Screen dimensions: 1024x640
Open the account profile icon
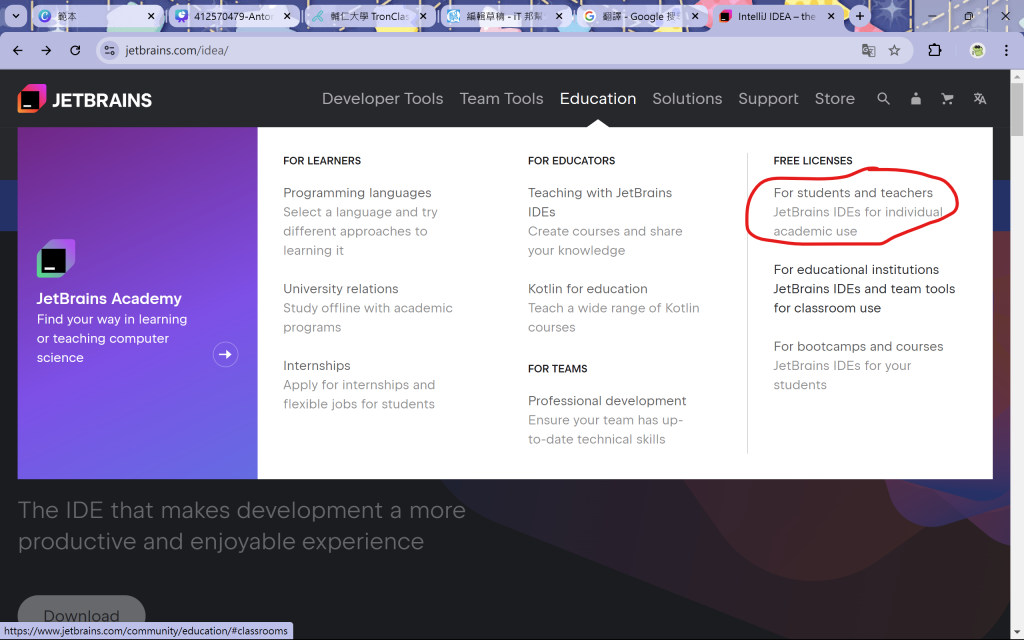click(x=916, y=99)
